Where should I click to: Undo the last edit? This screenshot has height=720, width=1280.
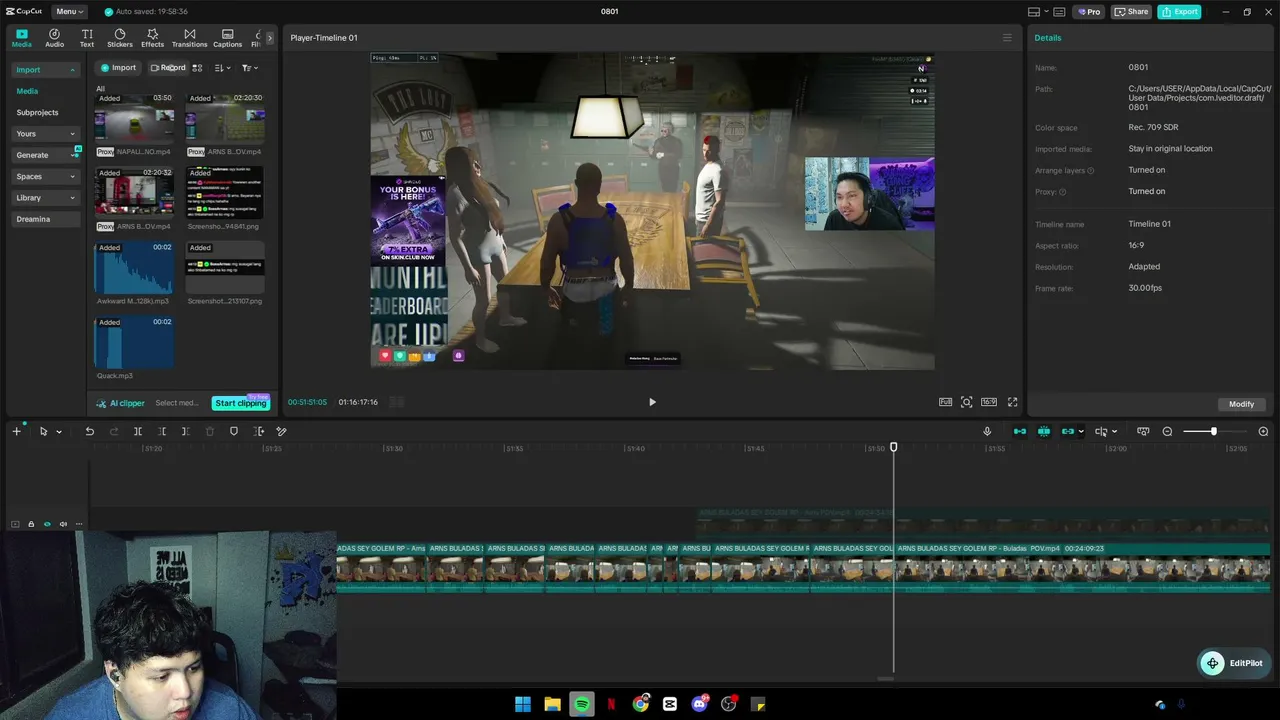click(x=89, y=431)
